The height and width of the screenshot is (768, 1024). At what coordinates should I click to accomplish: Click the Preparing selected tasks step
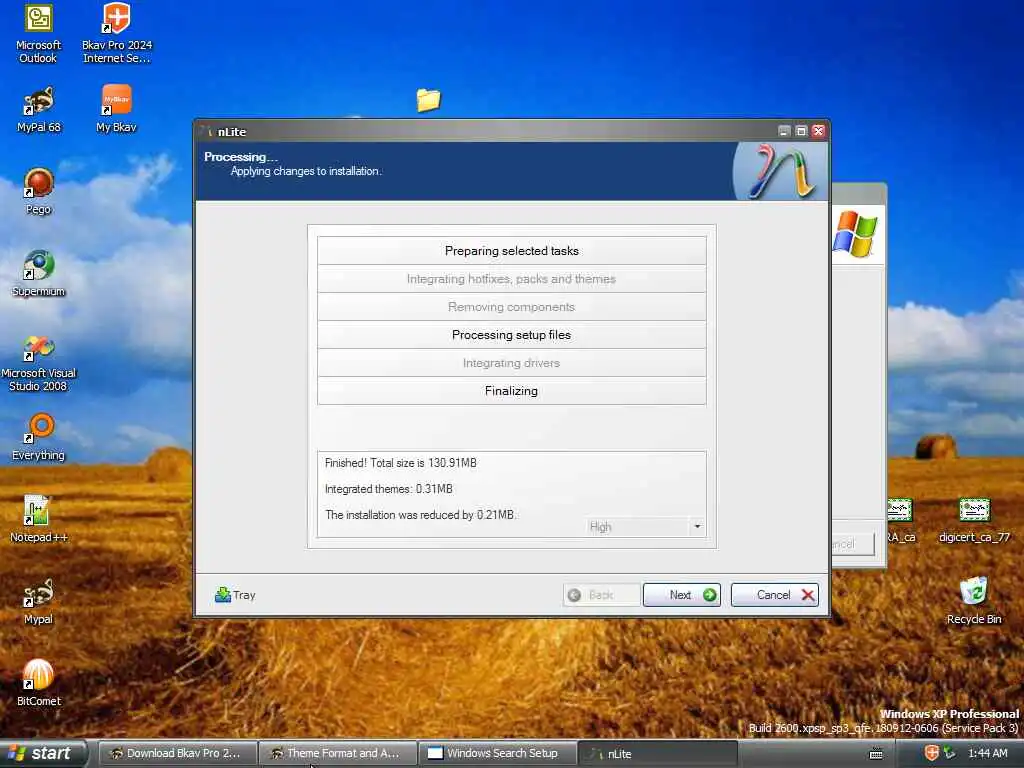(511, 251)
